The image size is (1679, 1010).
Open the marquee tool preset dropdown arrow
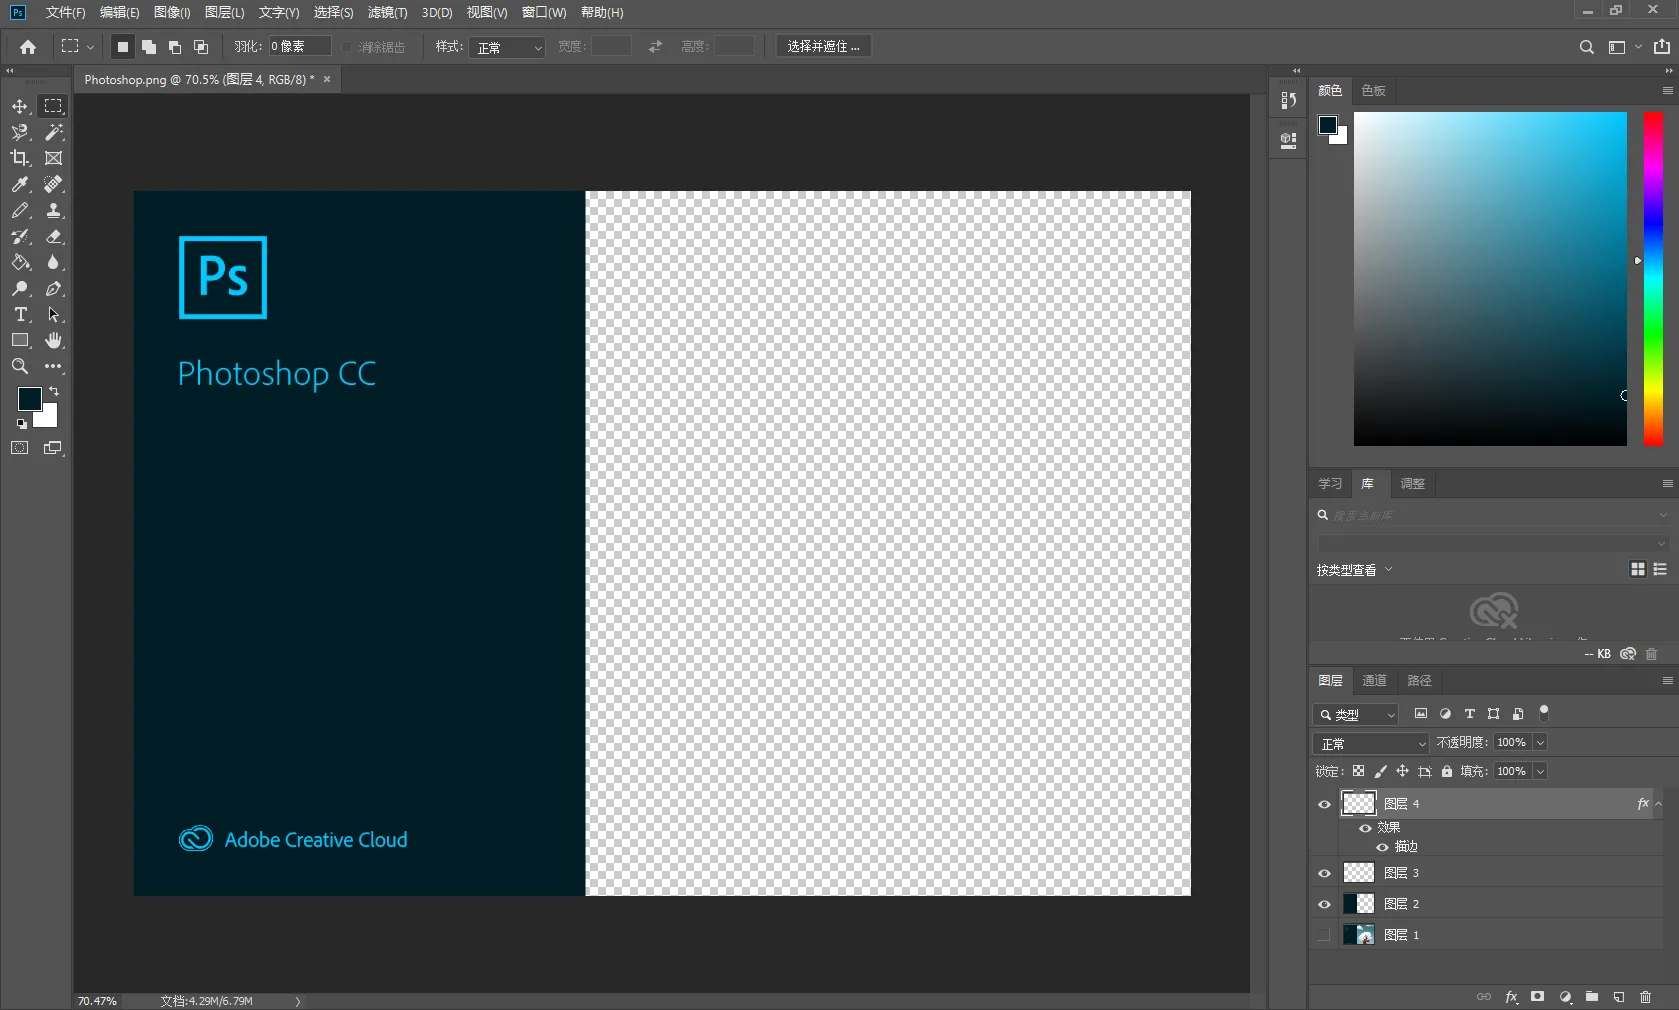90,47
